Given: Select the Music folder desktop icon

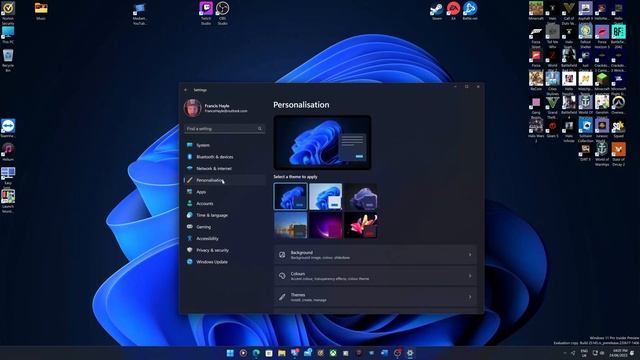Looking at the screenshot, I should pos(41,11).
